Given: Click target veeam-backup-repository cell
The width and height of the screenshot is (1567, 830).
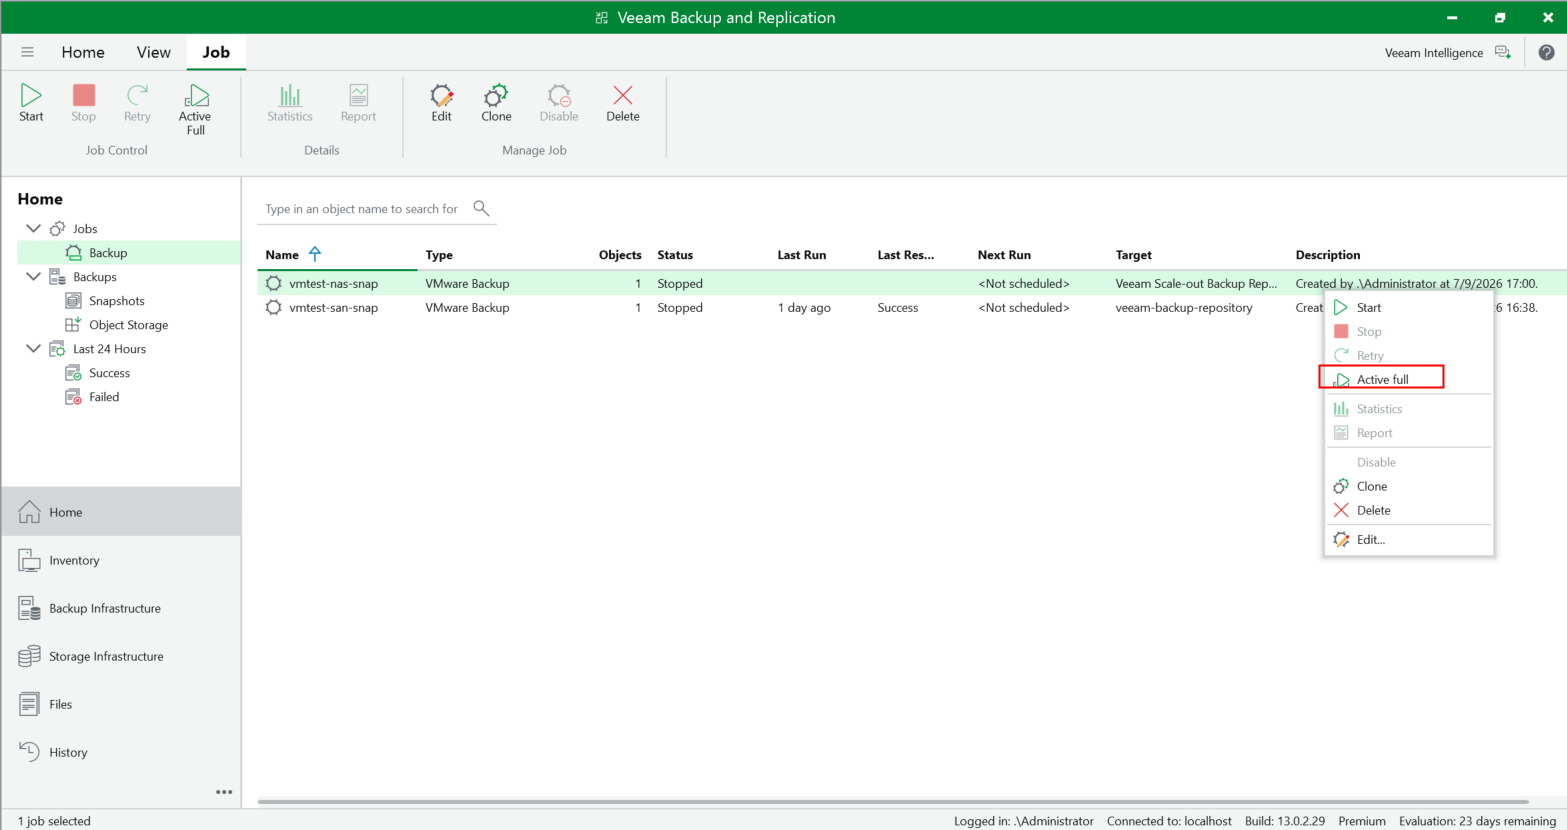Looking at the screenshot, I should click(1184, 307).
